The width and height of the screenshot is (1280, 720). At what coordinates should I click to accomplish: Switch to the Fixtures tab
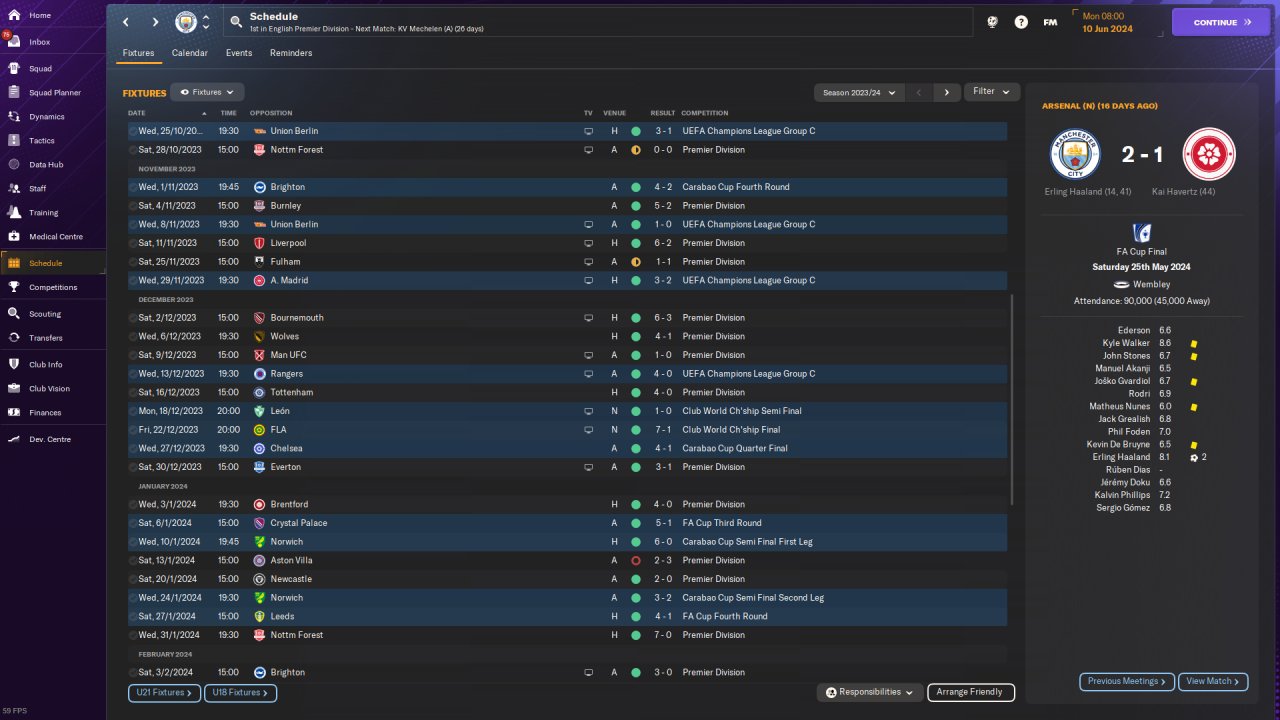pos(138,53)
